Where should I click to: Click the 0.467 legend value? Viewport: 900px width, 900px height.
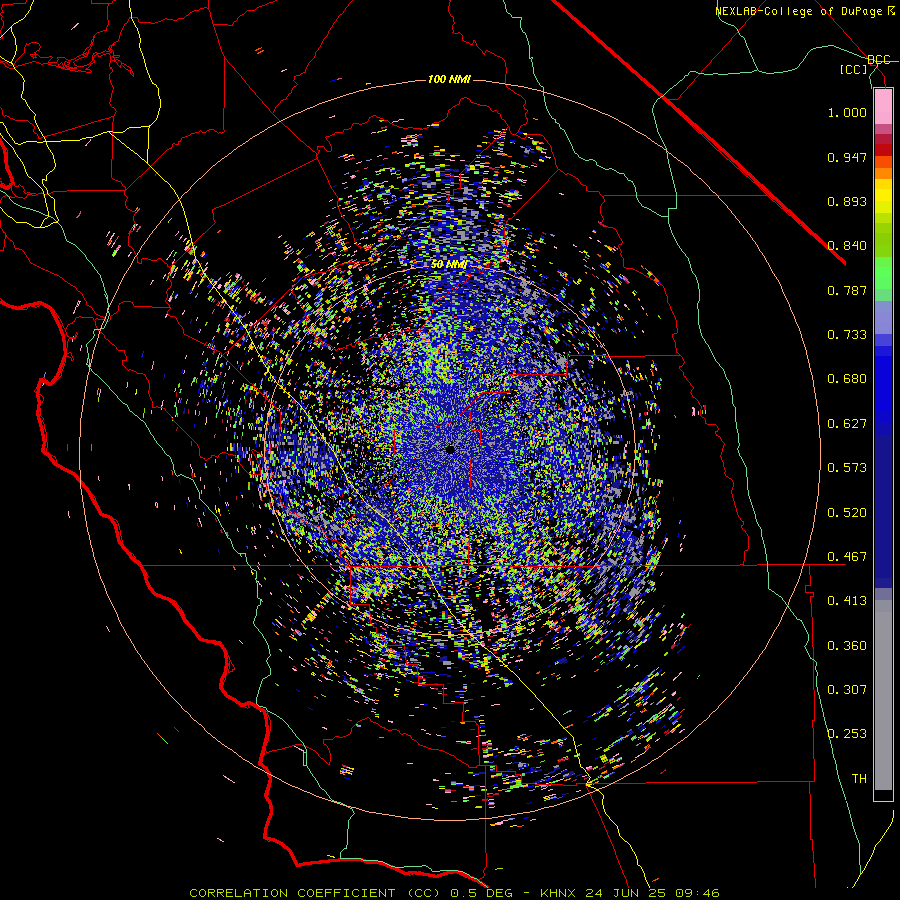coord(847,557)
